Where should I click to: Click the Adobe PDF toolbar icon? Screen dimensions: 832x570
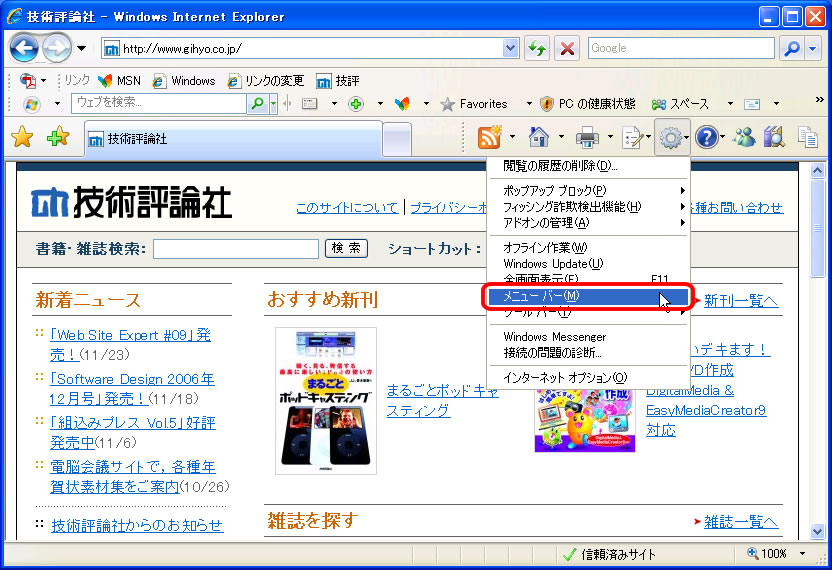point(28,81)
